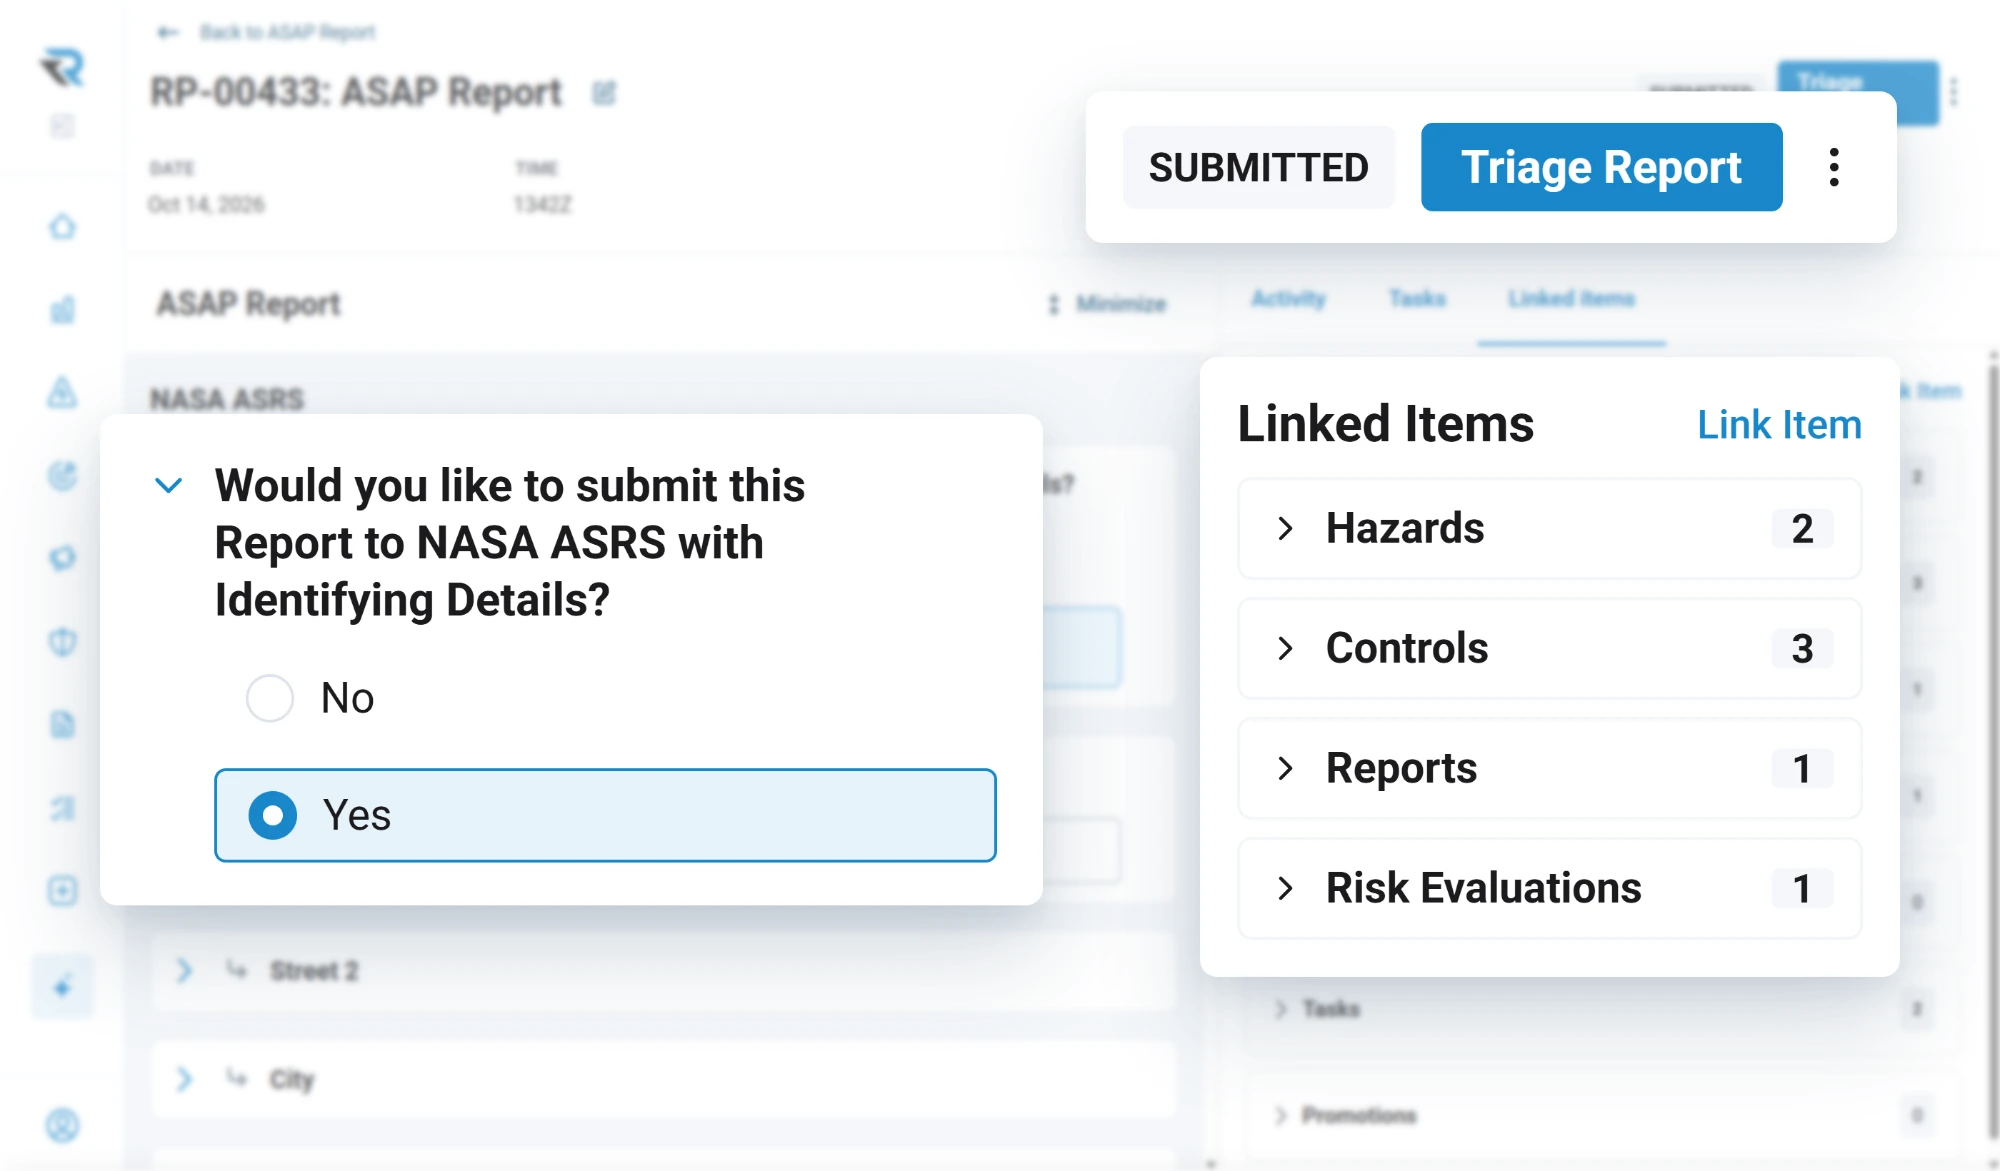Open the three-dot options menu beside Triage Report
Screen dimensions: 2000x1171
coord(1834,167)
